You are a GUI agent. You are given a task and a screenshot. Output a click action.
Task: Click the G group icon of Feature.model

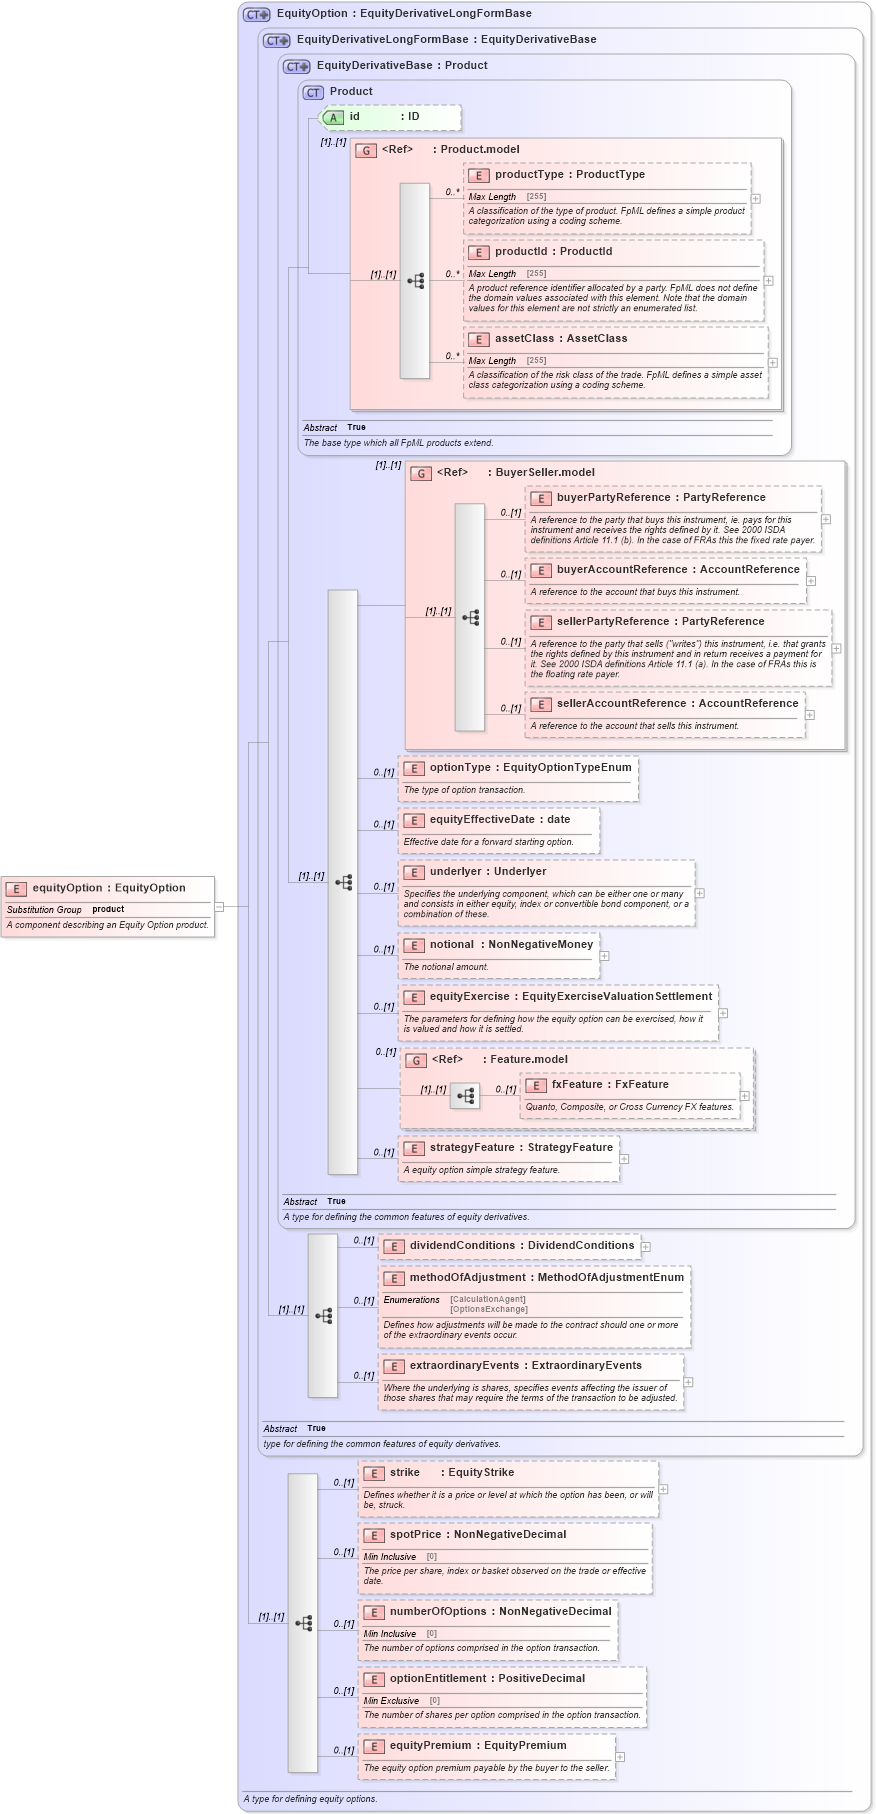[x=416, y=1060]
